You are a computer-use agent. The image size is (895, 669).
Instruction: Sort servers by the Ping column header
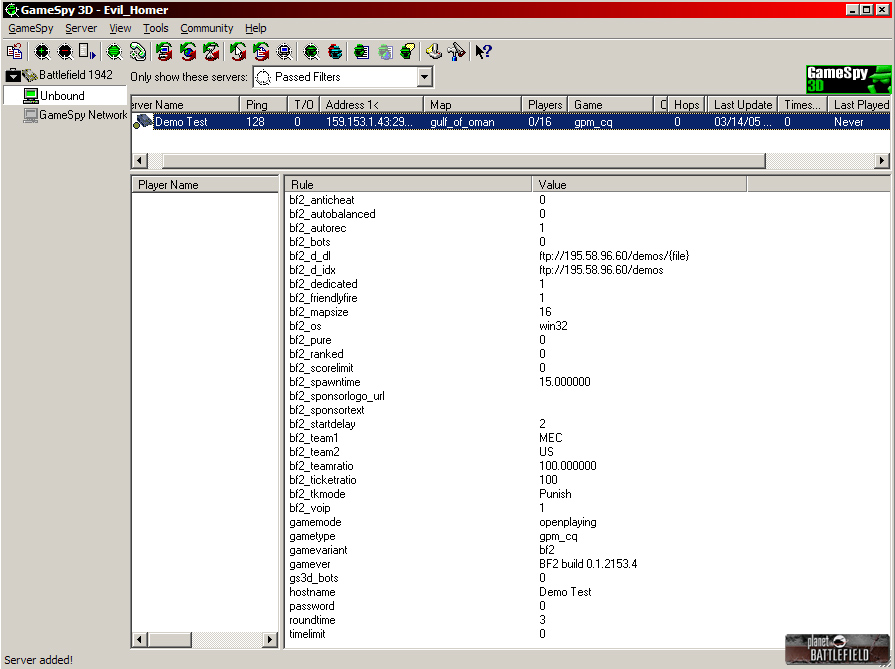(263, 104)
